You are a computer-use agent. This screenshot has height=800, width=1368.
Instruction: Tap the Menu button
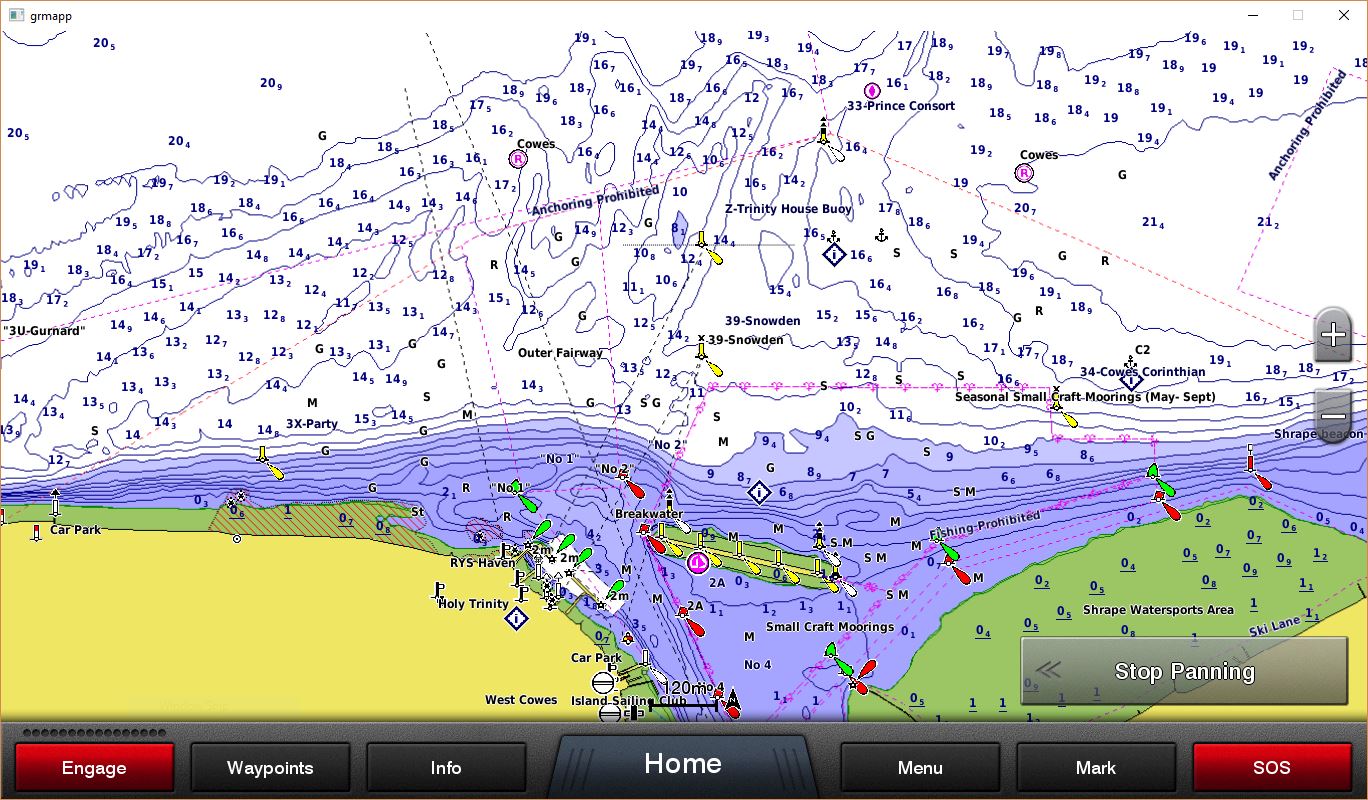[x=919, y=767]
